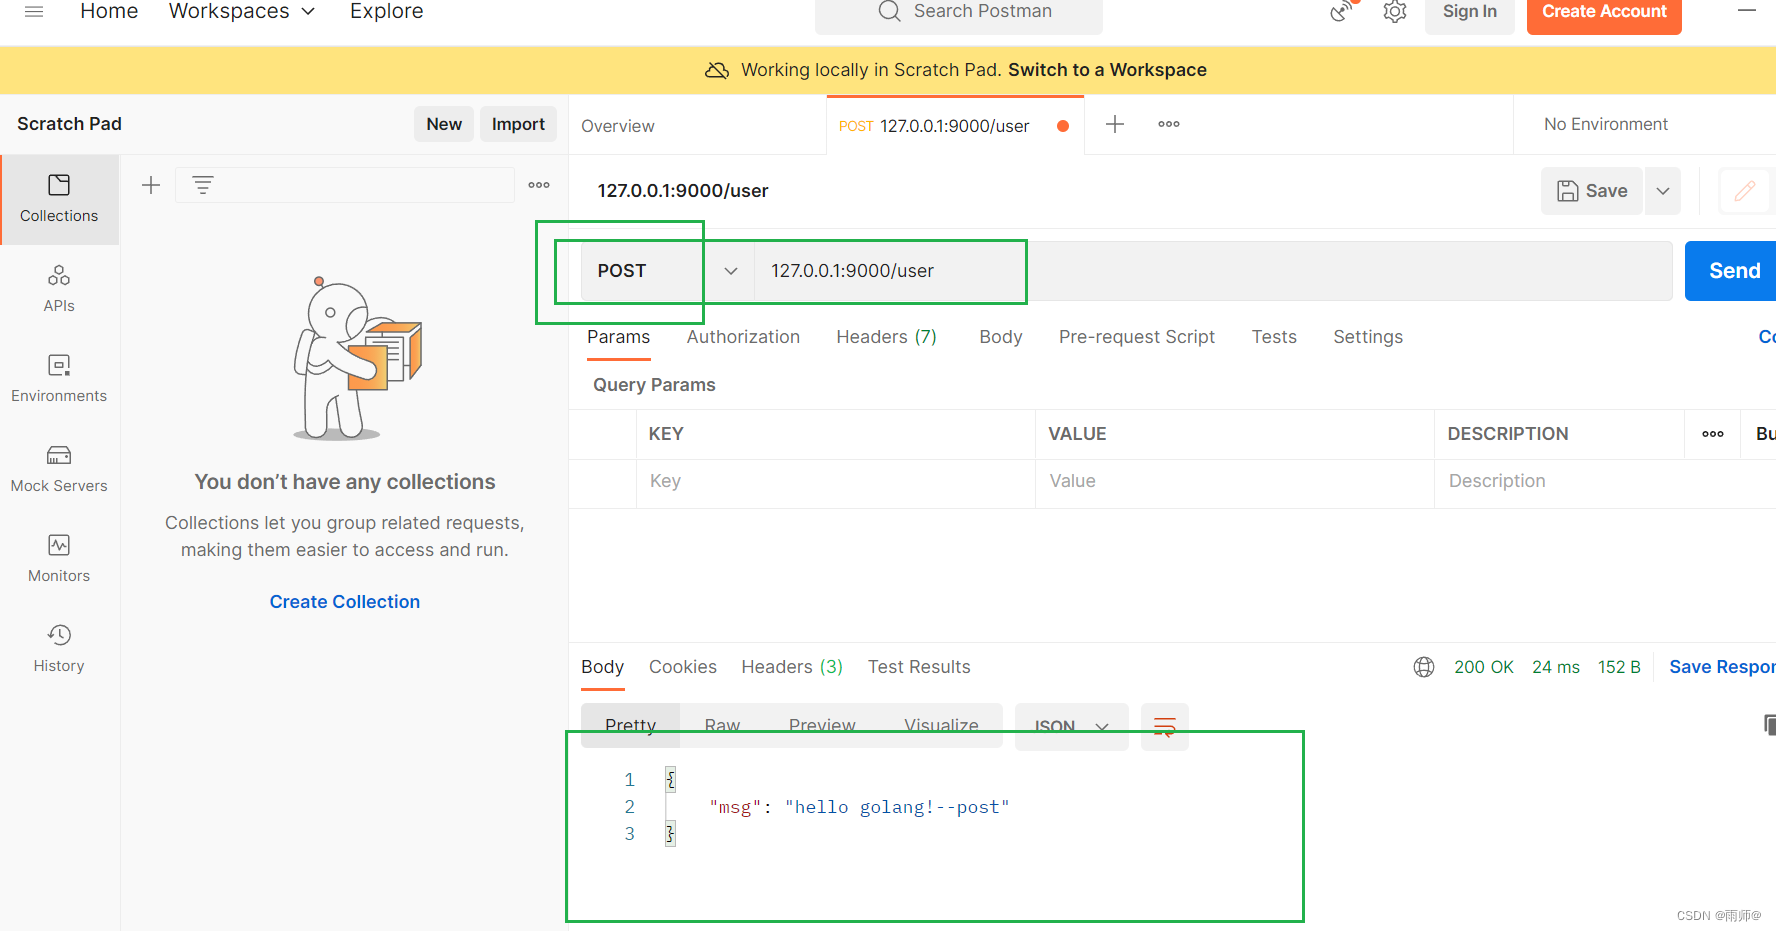Image resolution: width=1776 pixels, height=931 pixels.
Task: Focus the Search Postman field
Action: tap(959, 12)
